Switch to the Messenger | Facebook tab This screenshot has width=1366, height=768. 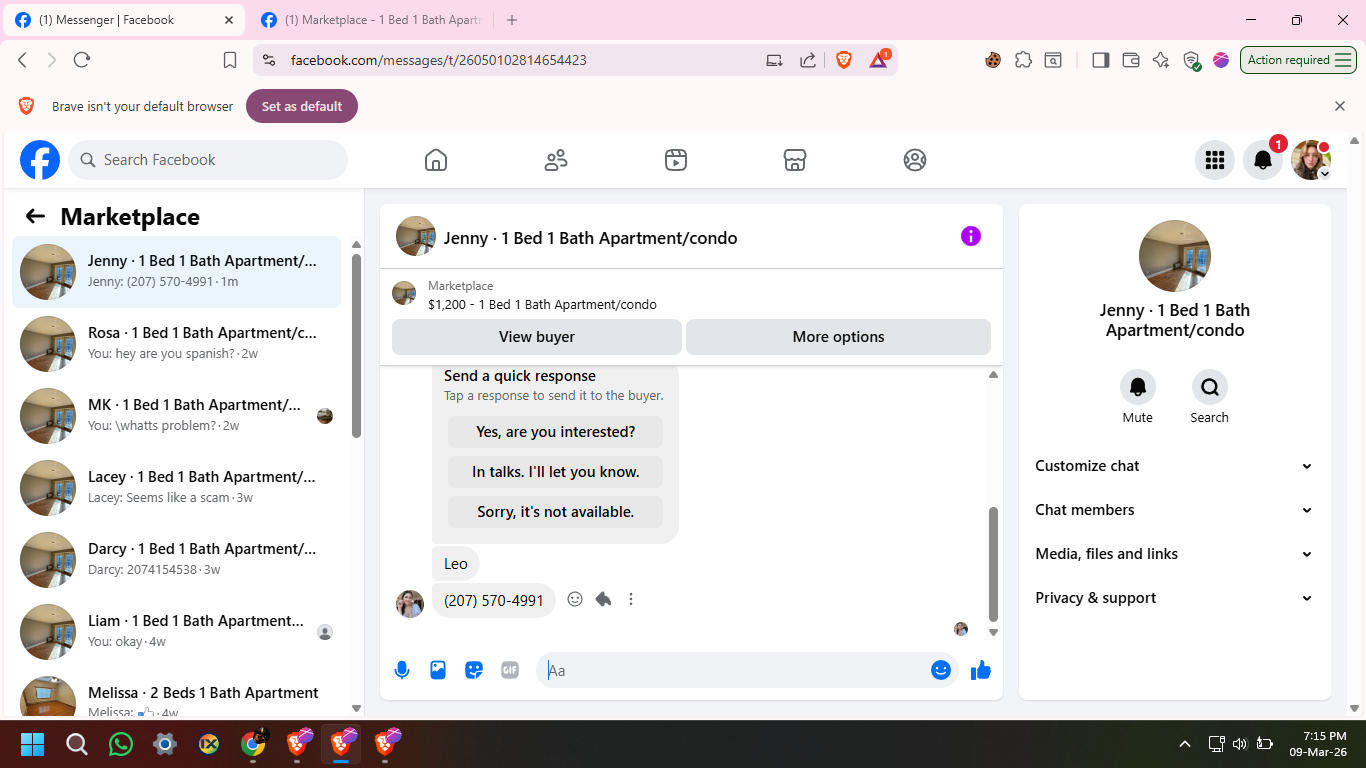pos(124,20)
